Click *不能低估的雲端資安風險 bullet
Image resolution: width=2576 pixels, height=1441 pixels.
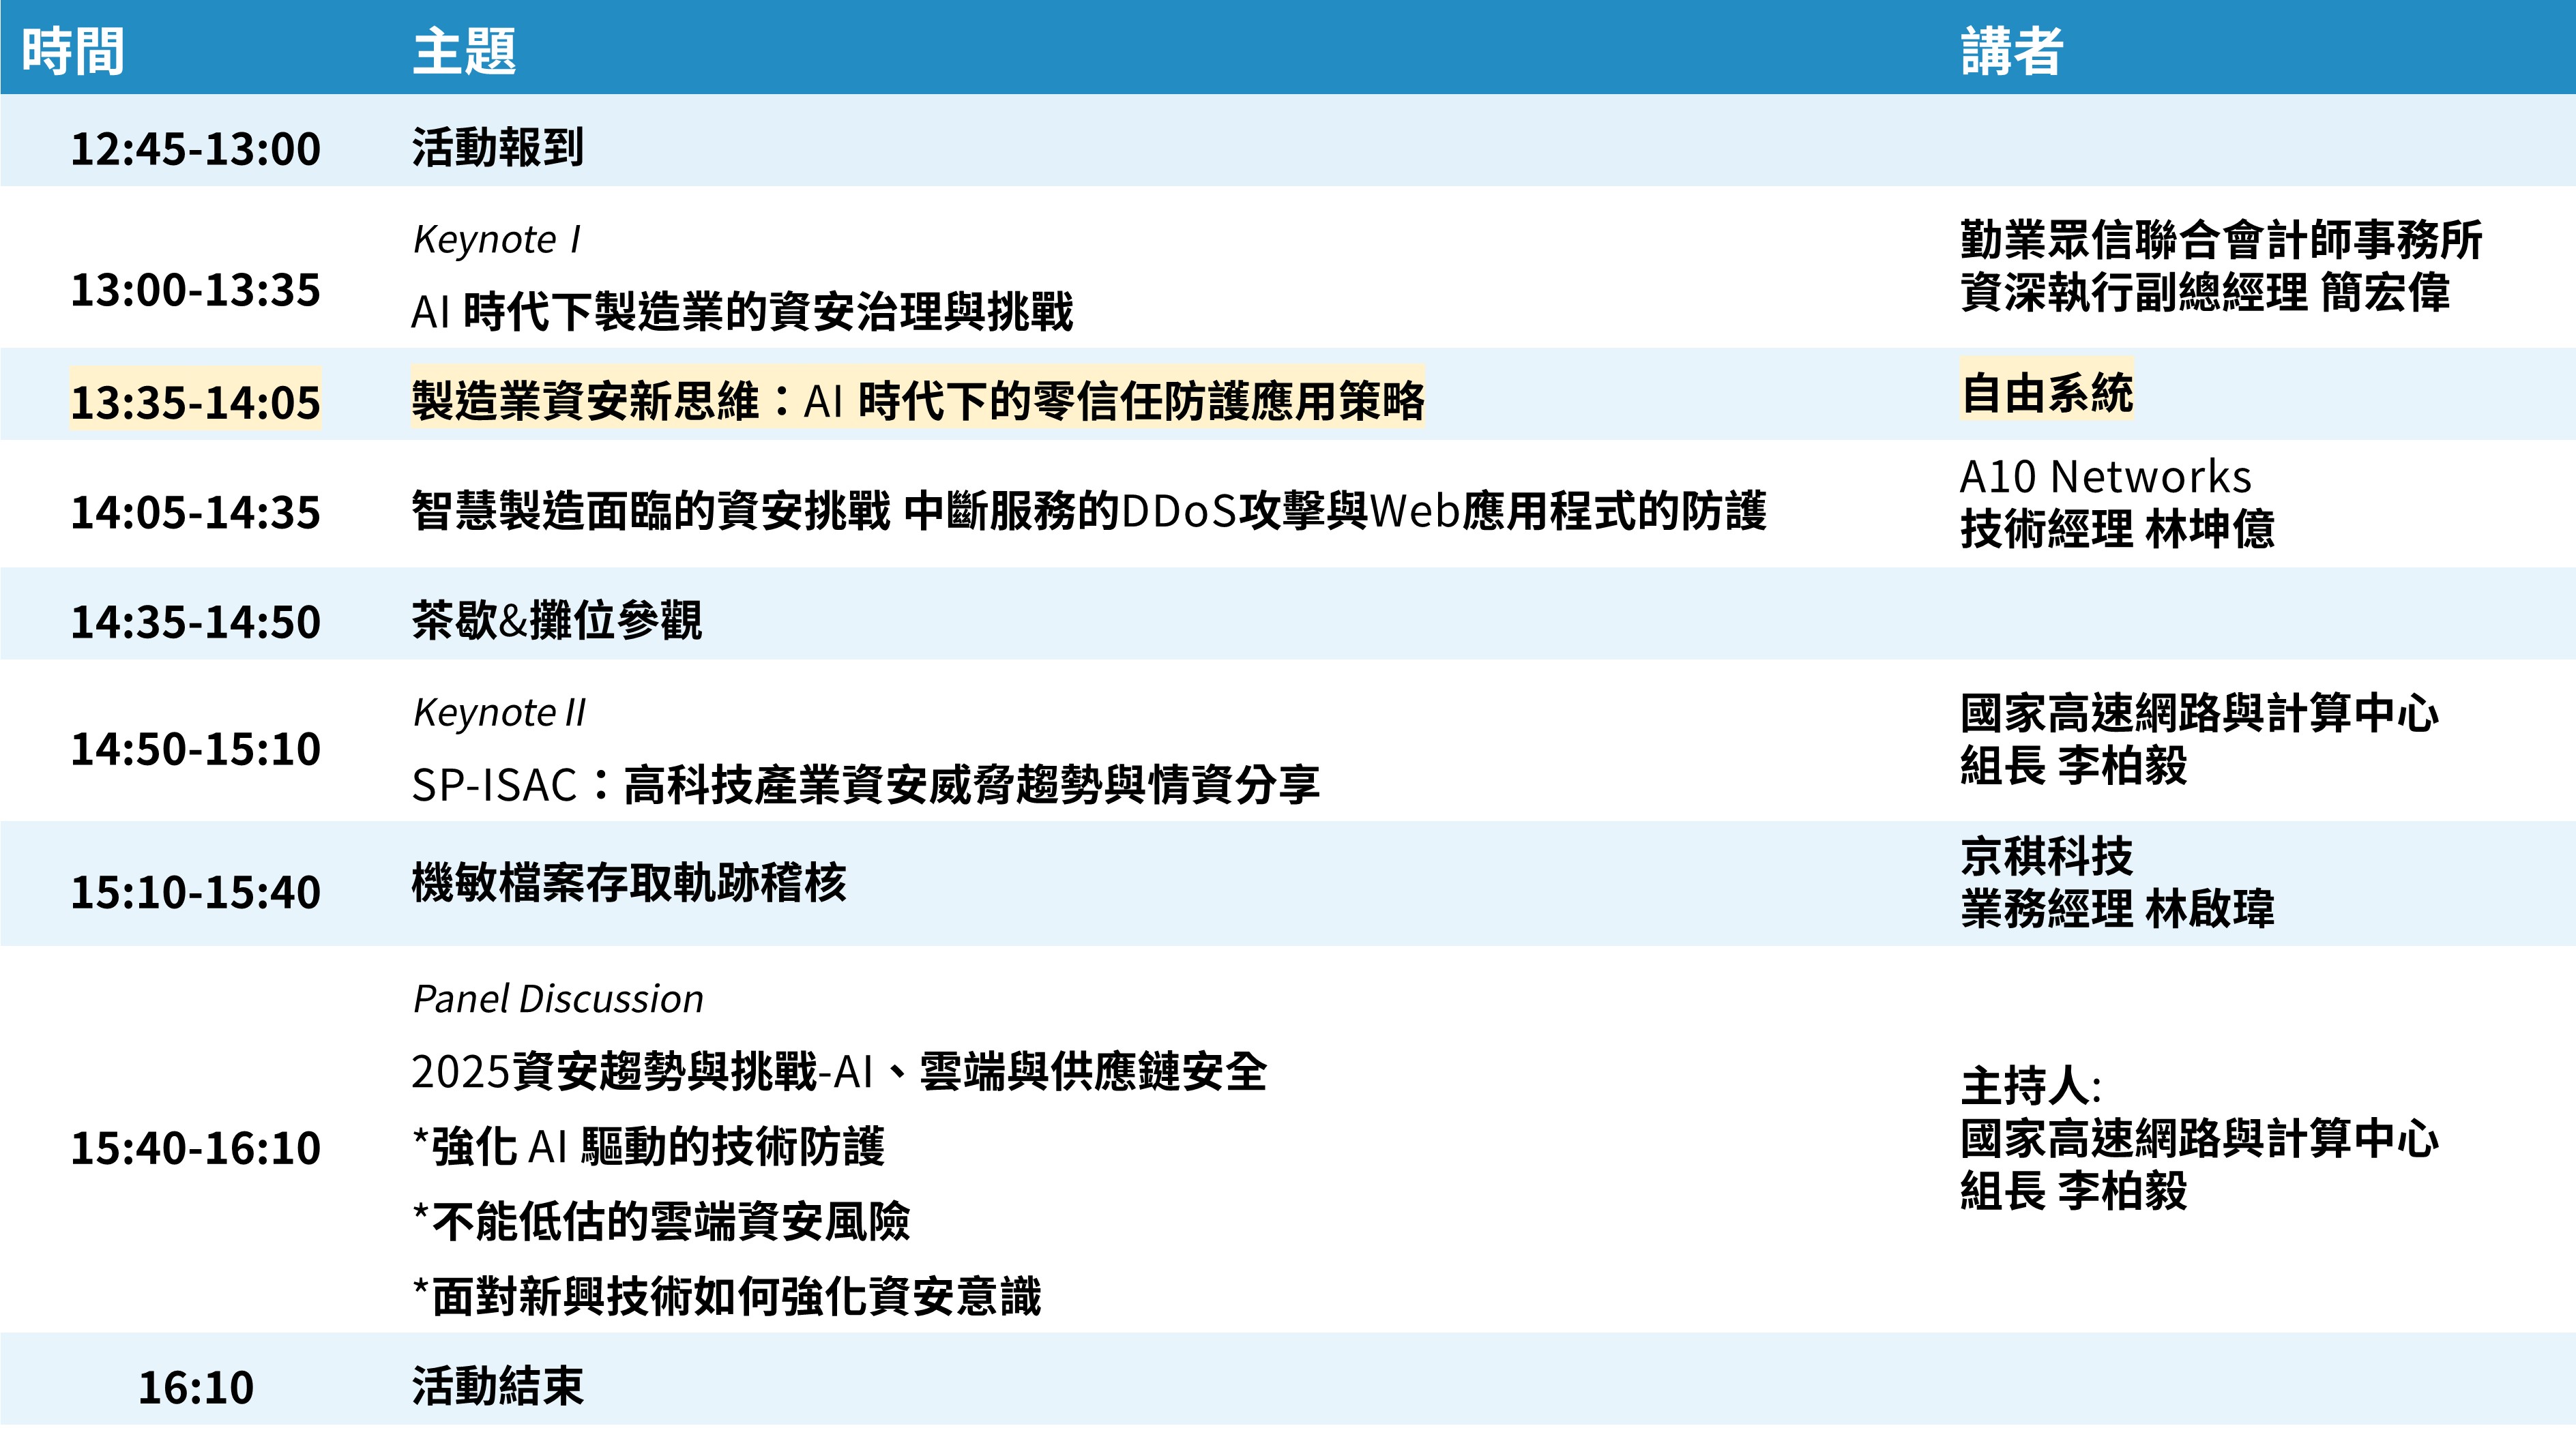(x=661, y=1221)
